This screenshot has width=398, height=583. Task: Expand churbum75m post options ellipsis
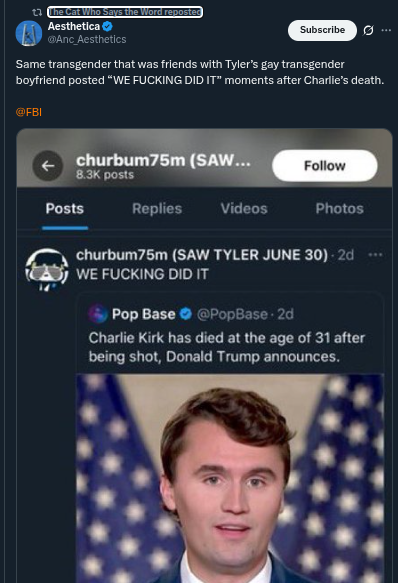[x=375, y=255]
